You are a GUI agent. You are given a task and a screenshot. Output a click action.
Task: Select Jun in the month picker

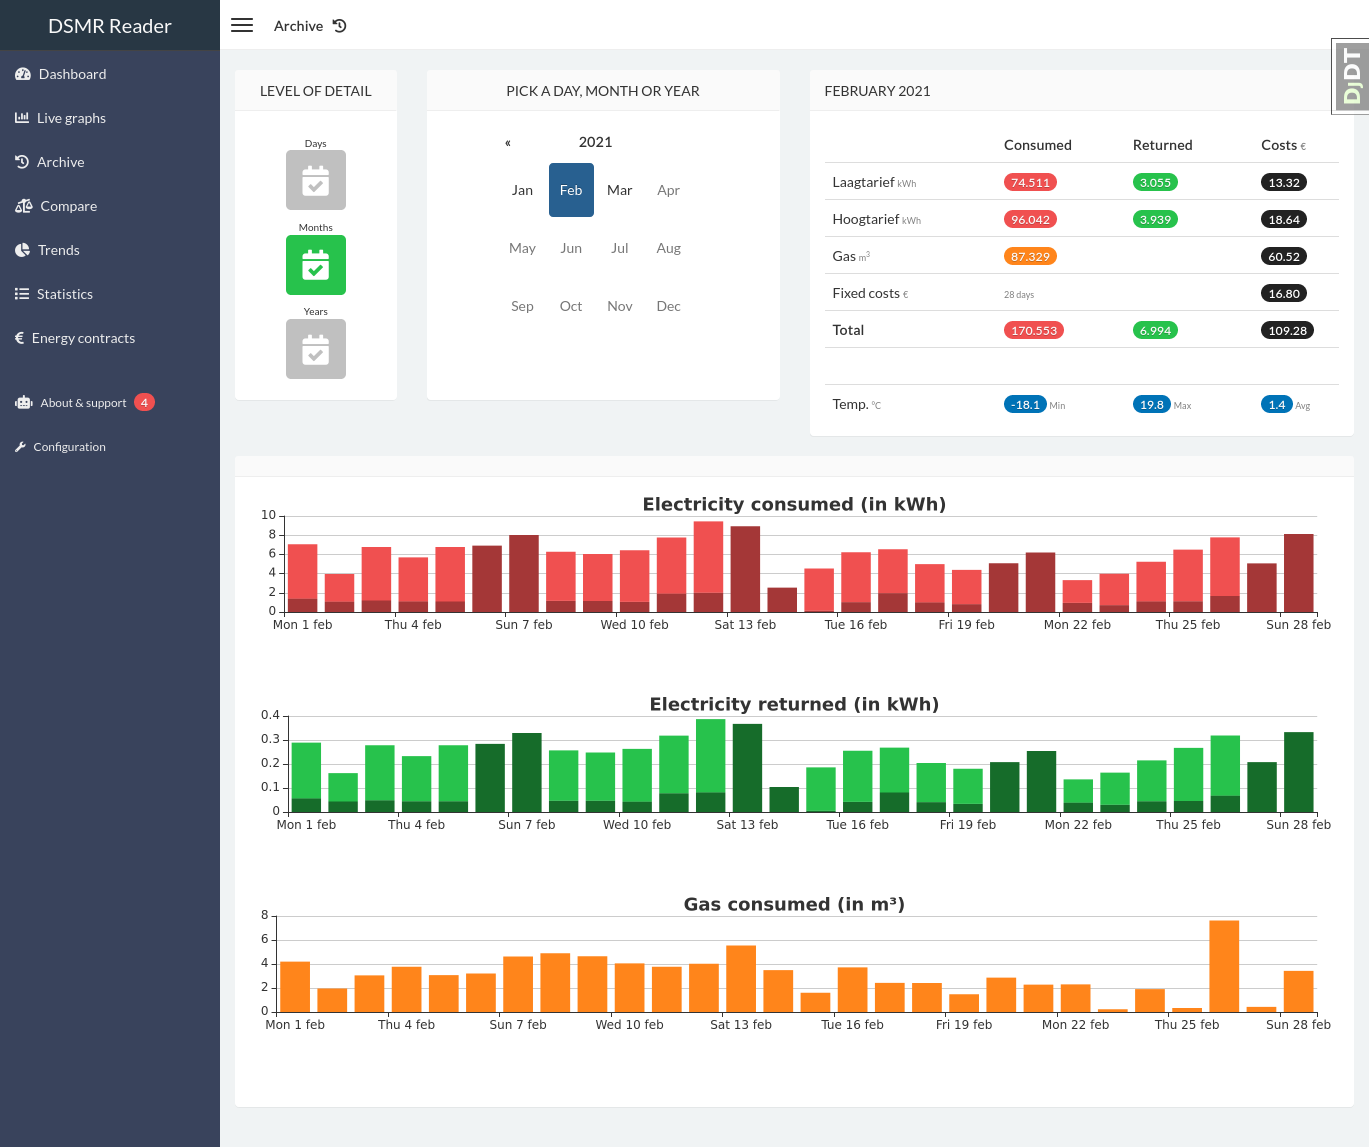[x=571, y=248]
